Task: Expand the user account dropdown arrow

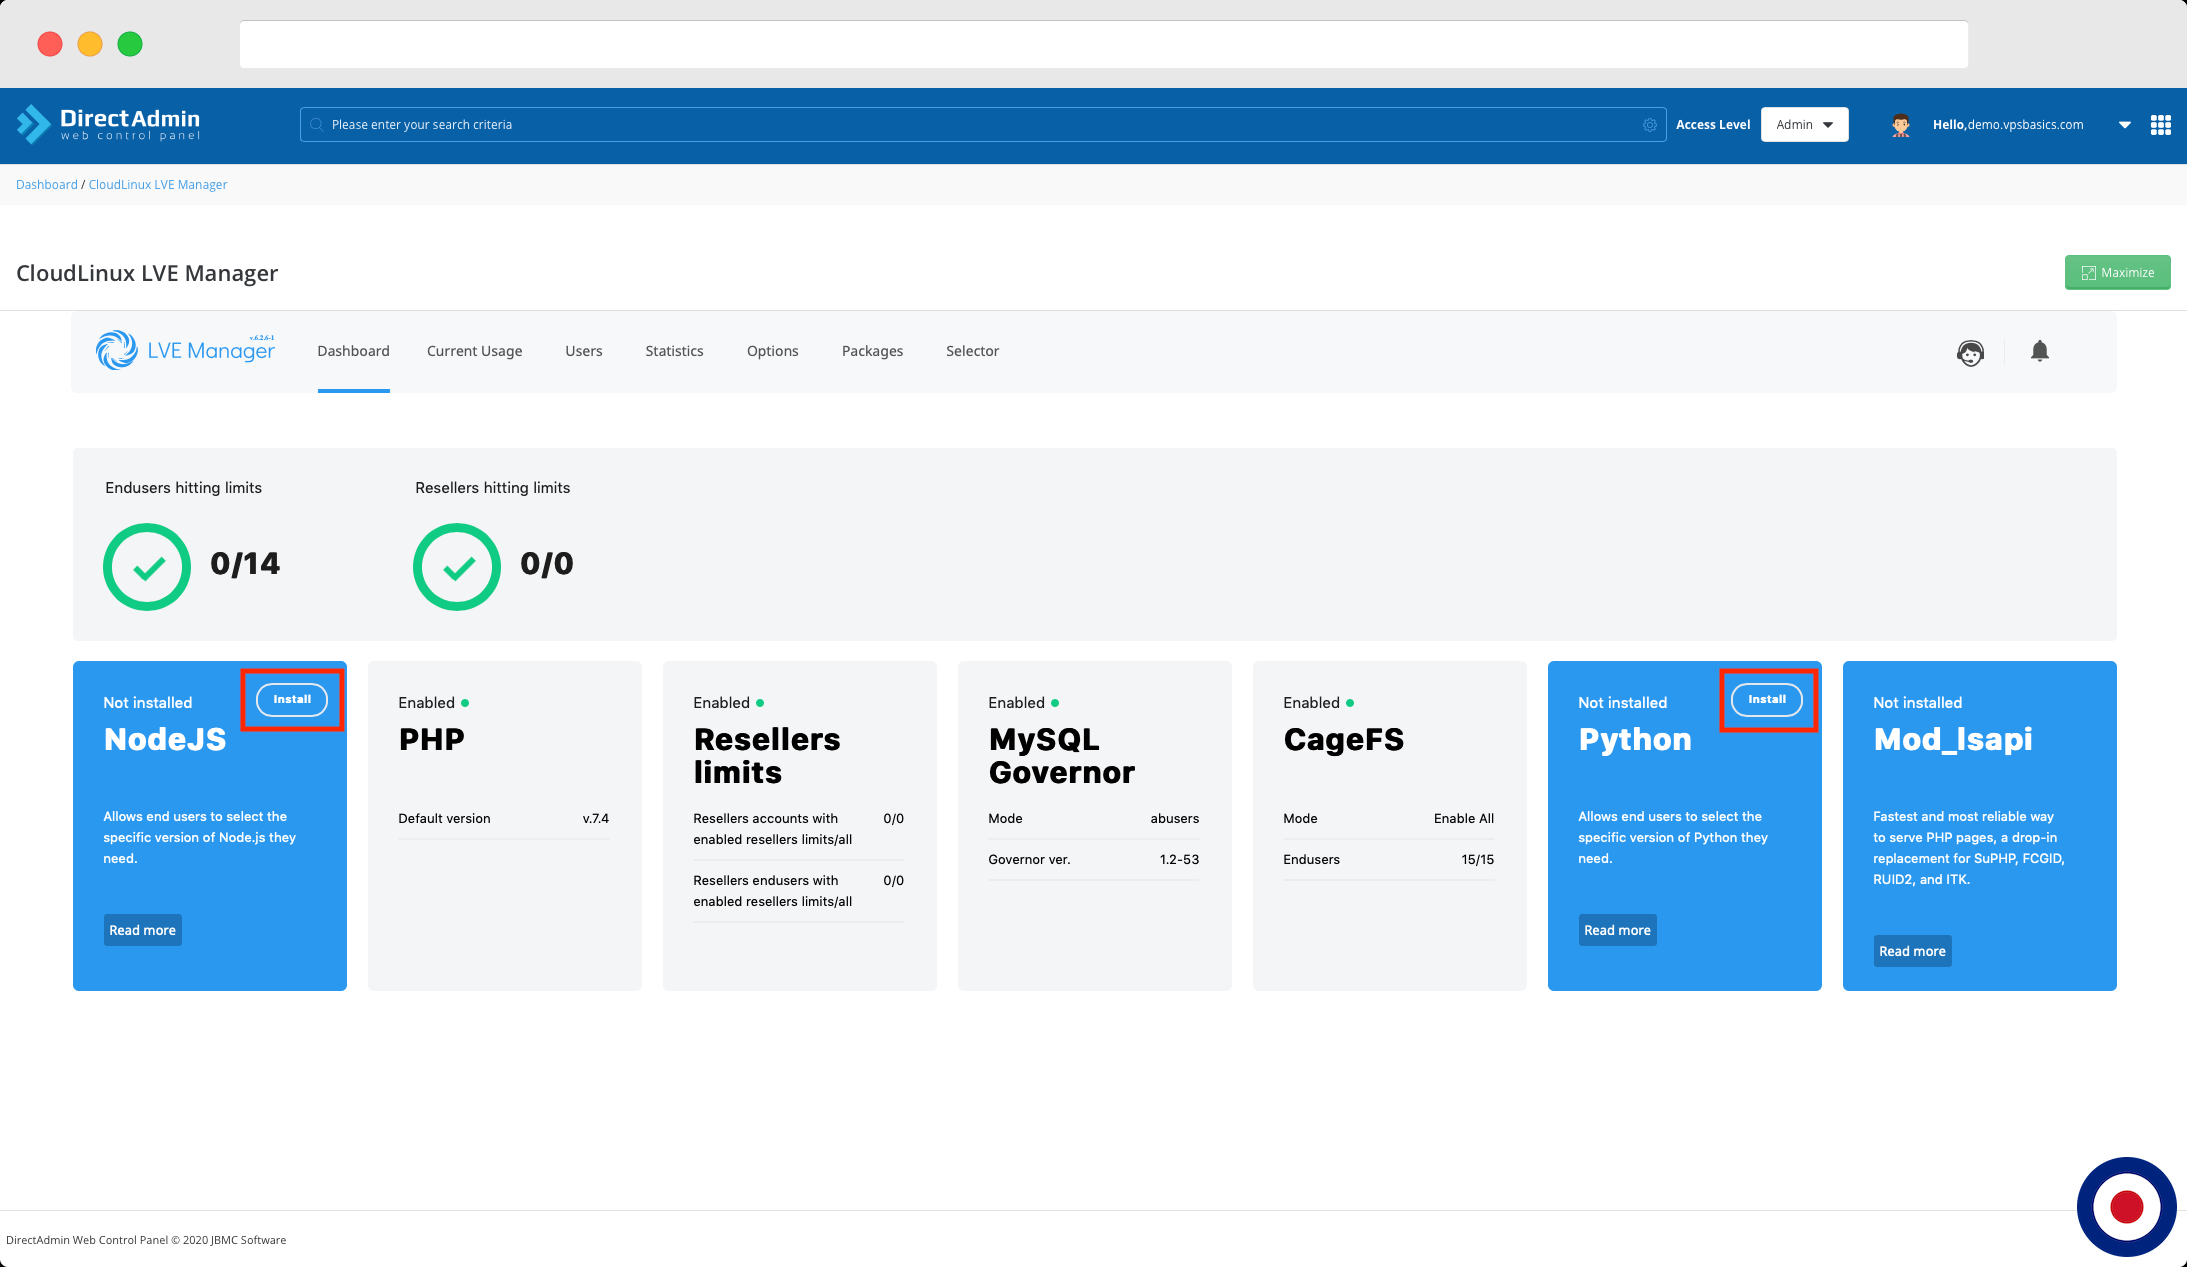Action: tap(2124, 125)
